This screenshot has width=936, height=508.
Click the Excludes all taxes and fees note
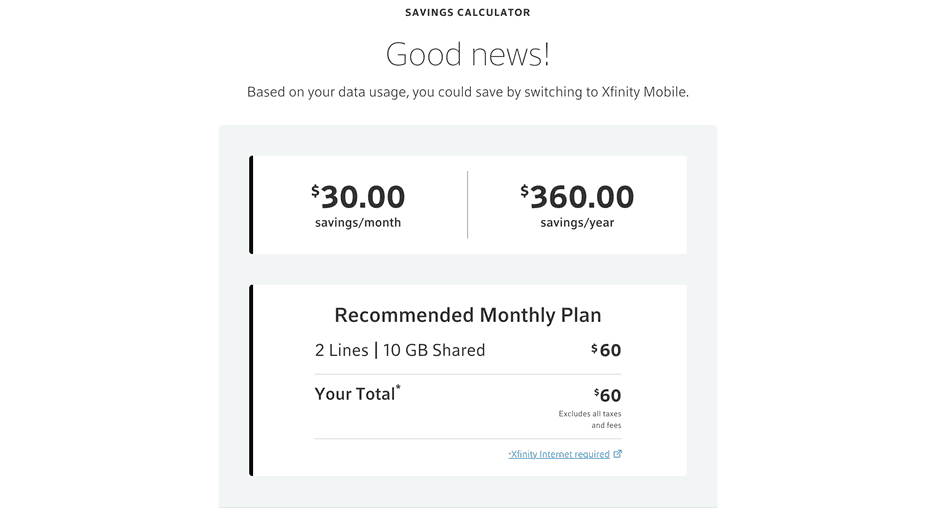coord(590,419)
